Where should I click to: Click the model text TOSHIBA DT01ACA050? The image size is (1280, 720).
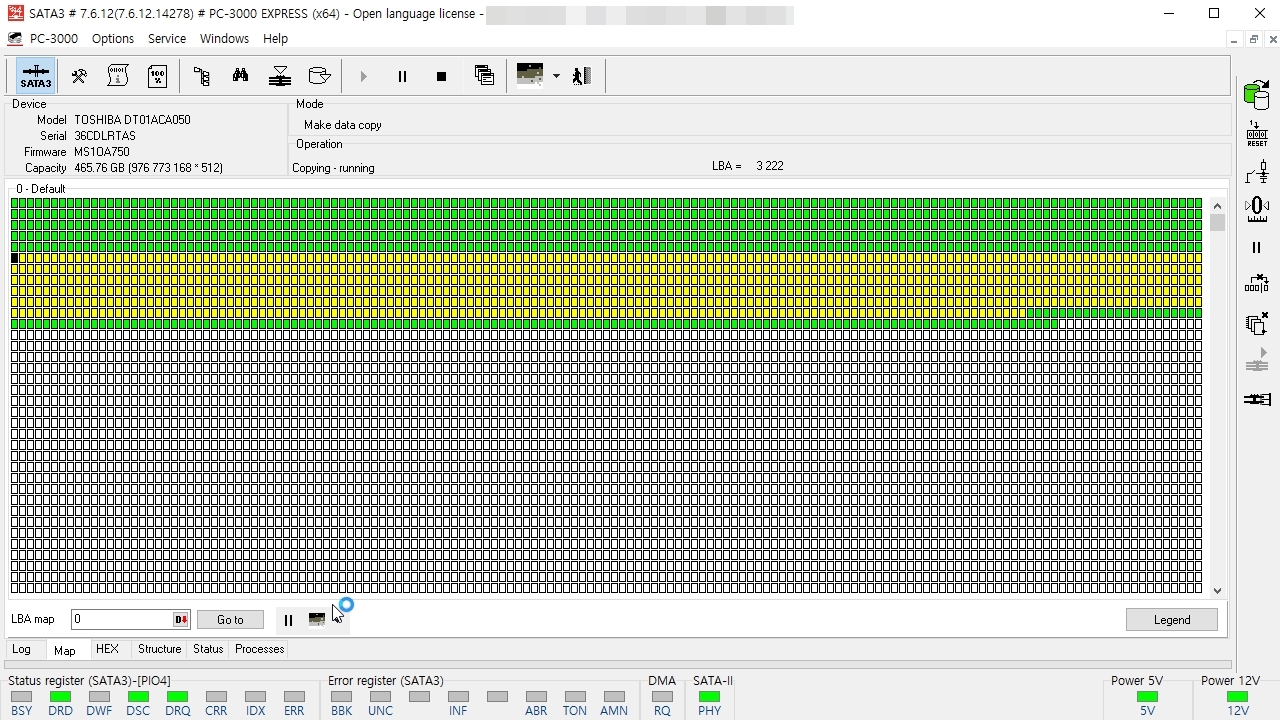(132, 120)
